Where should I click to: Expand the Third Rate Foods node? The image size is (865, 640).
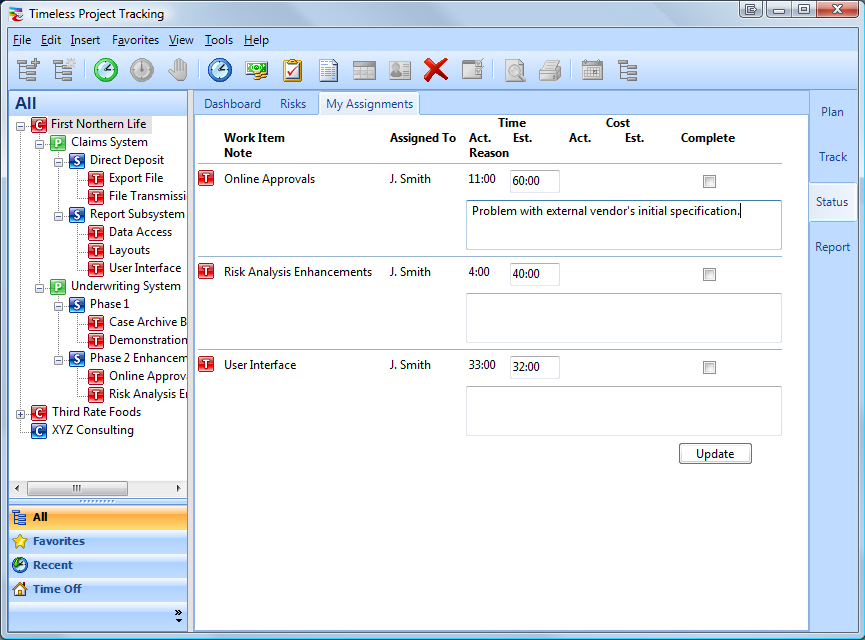click(21, 413)
